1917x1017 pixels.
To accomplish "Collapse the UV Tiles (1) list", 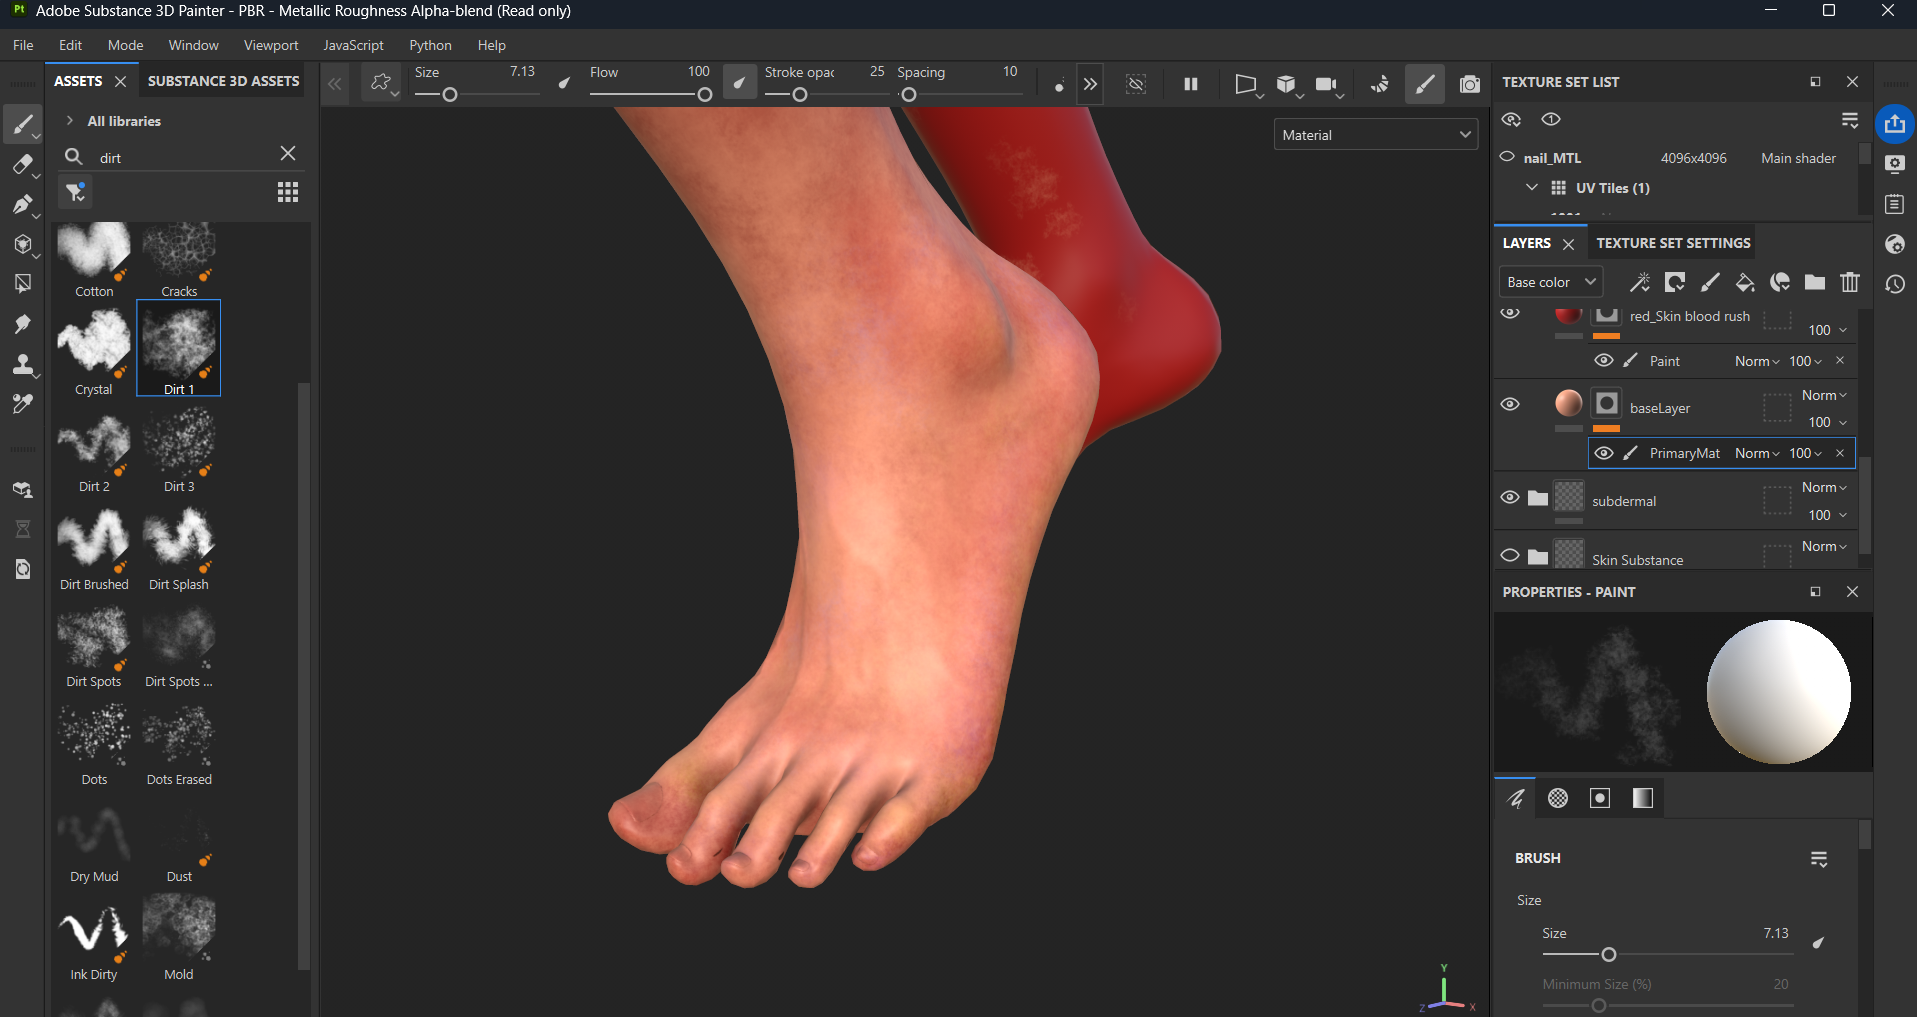I will [1531, 188].
